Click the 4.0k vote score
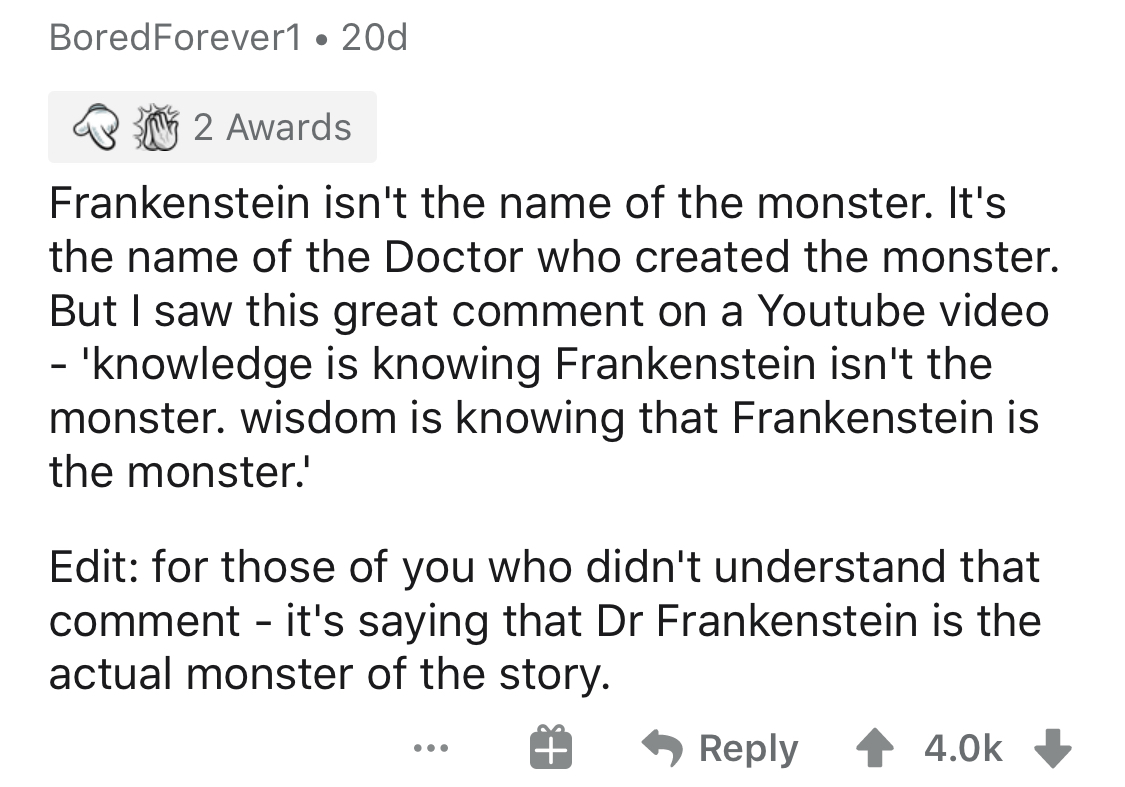 [x=963, y=749]
